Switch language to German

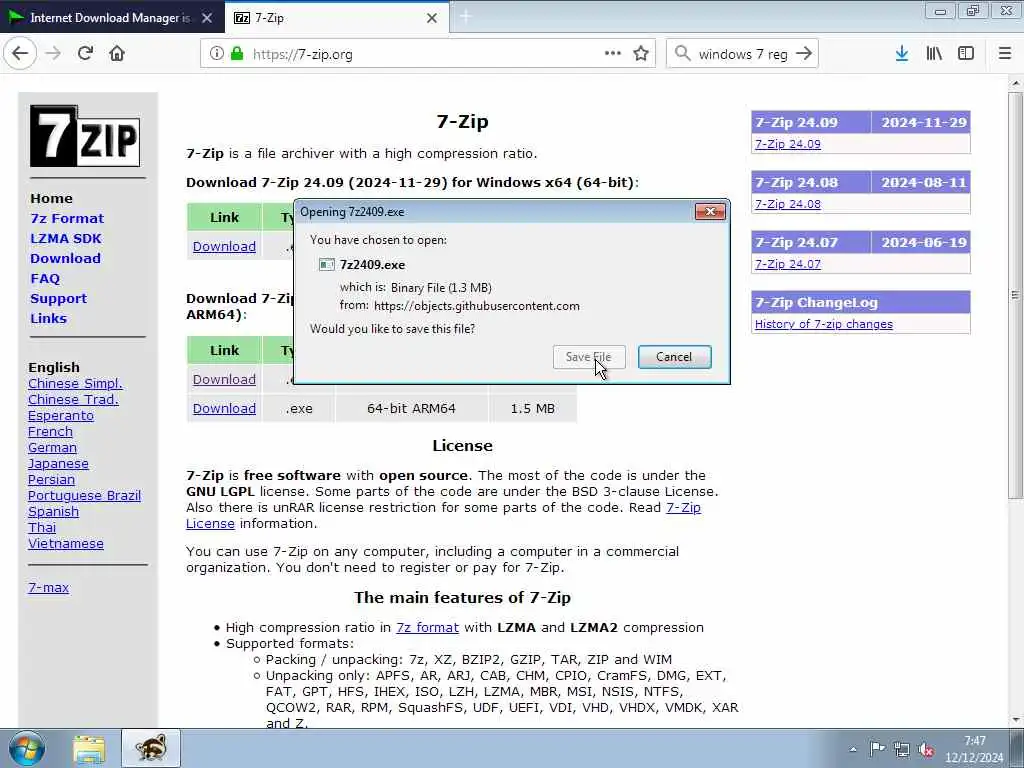(52, 447)
